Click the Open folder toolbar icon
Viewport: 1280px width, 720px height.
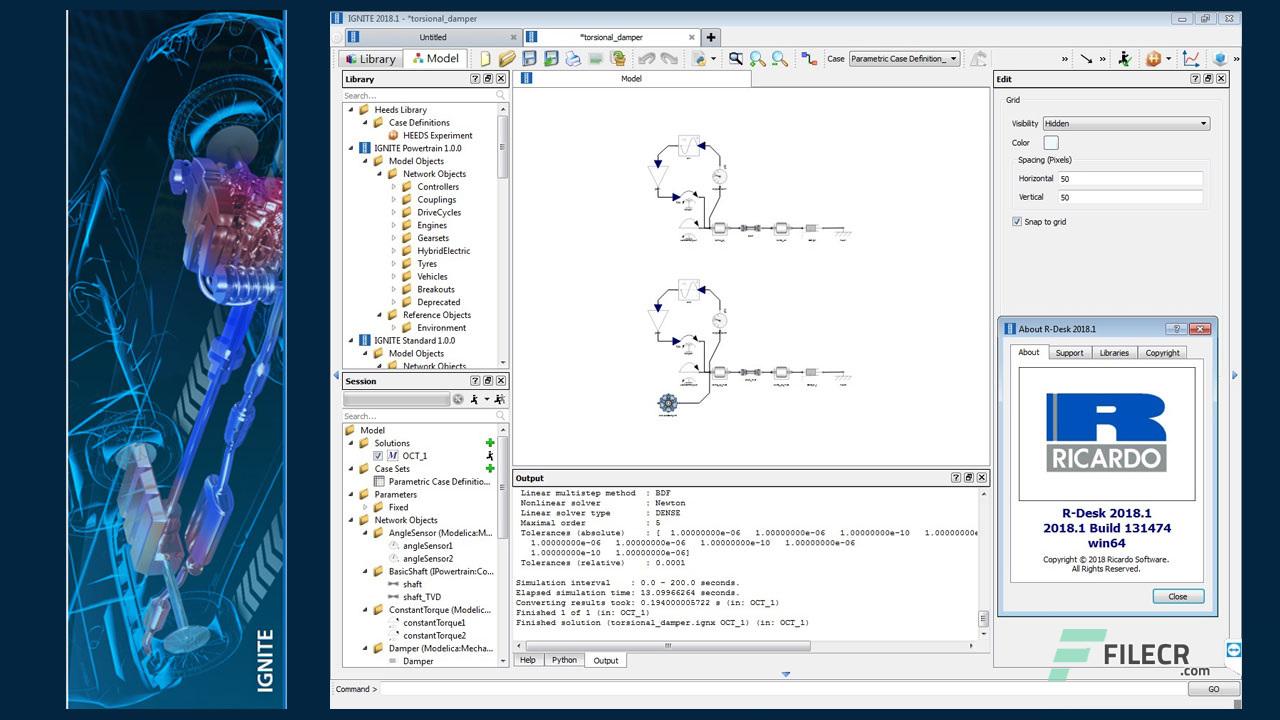(507, 59)
